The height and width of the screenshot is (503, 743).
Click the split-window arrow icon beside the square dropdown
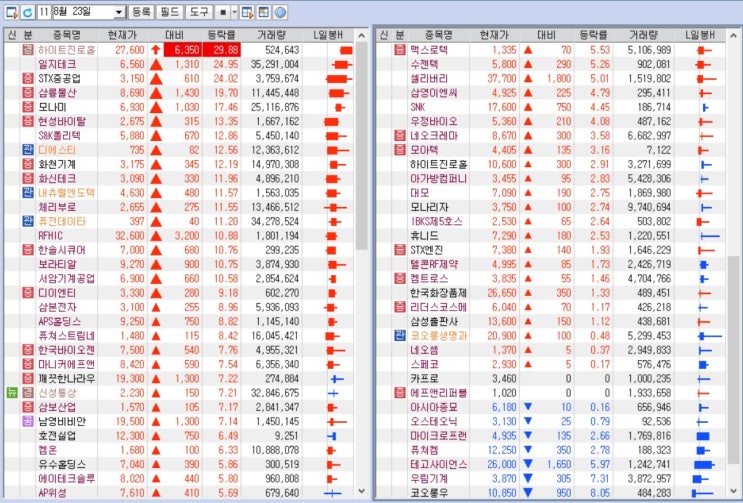pyautogui.click(x=247, y=12)
